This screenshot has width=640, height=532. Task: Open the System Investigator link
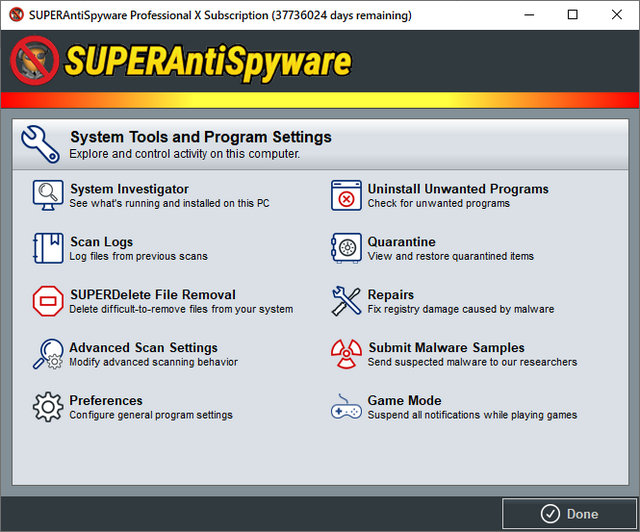pyautogui.click(x=129, y=189)
